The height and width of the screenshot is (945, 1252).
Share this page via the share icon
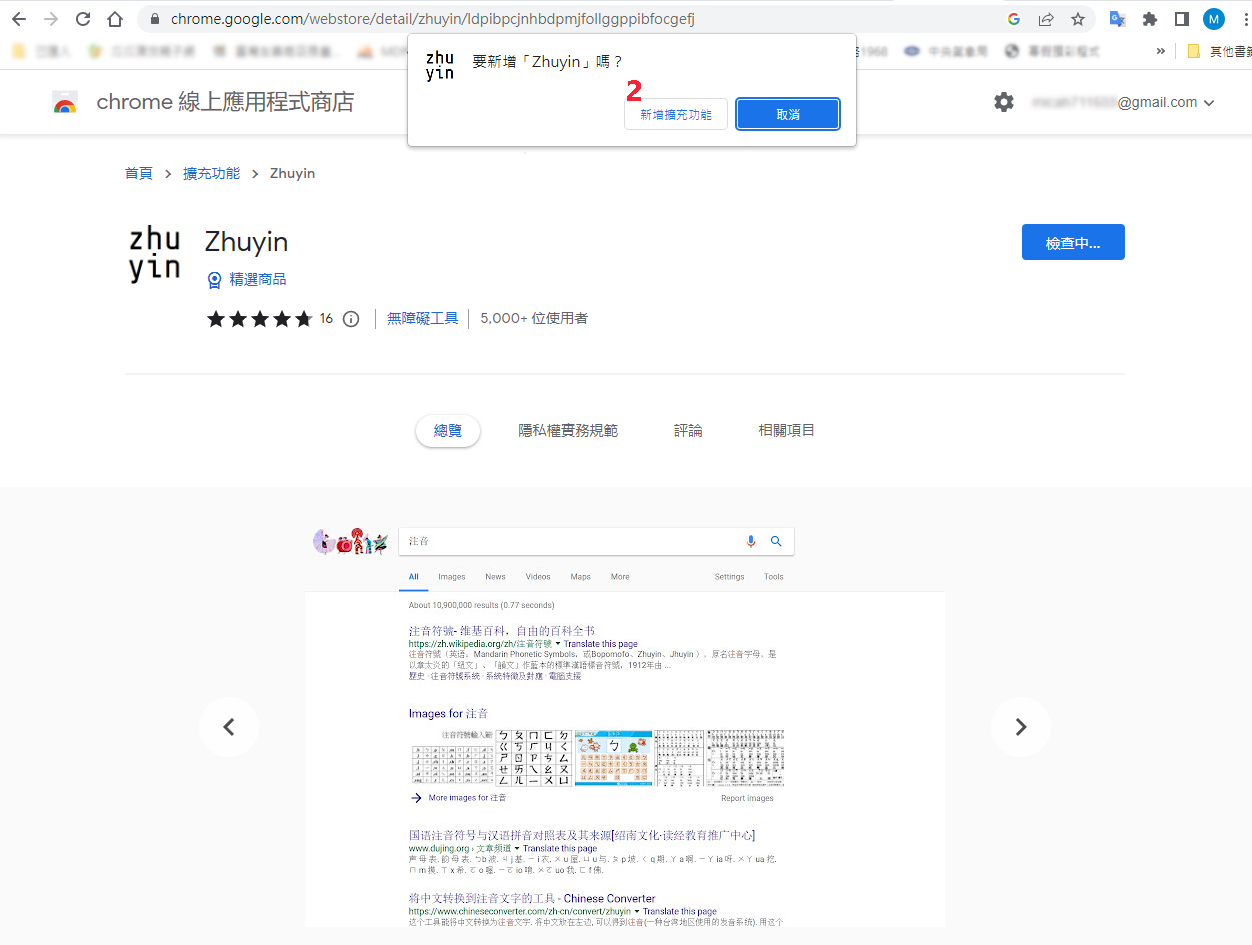coord(1046,19)
